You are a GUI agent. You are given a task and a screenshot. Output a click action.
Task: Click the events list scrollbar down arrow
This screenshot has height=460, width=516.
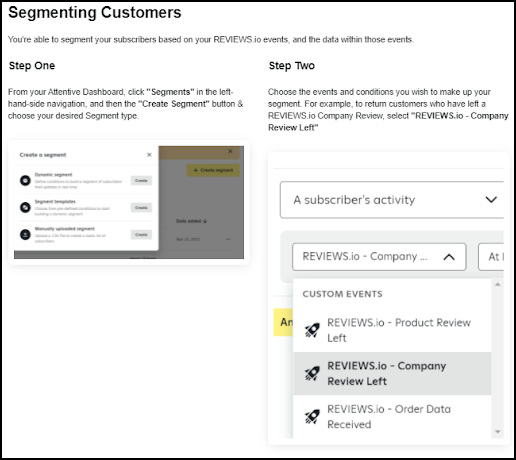[x=498, y=432]
